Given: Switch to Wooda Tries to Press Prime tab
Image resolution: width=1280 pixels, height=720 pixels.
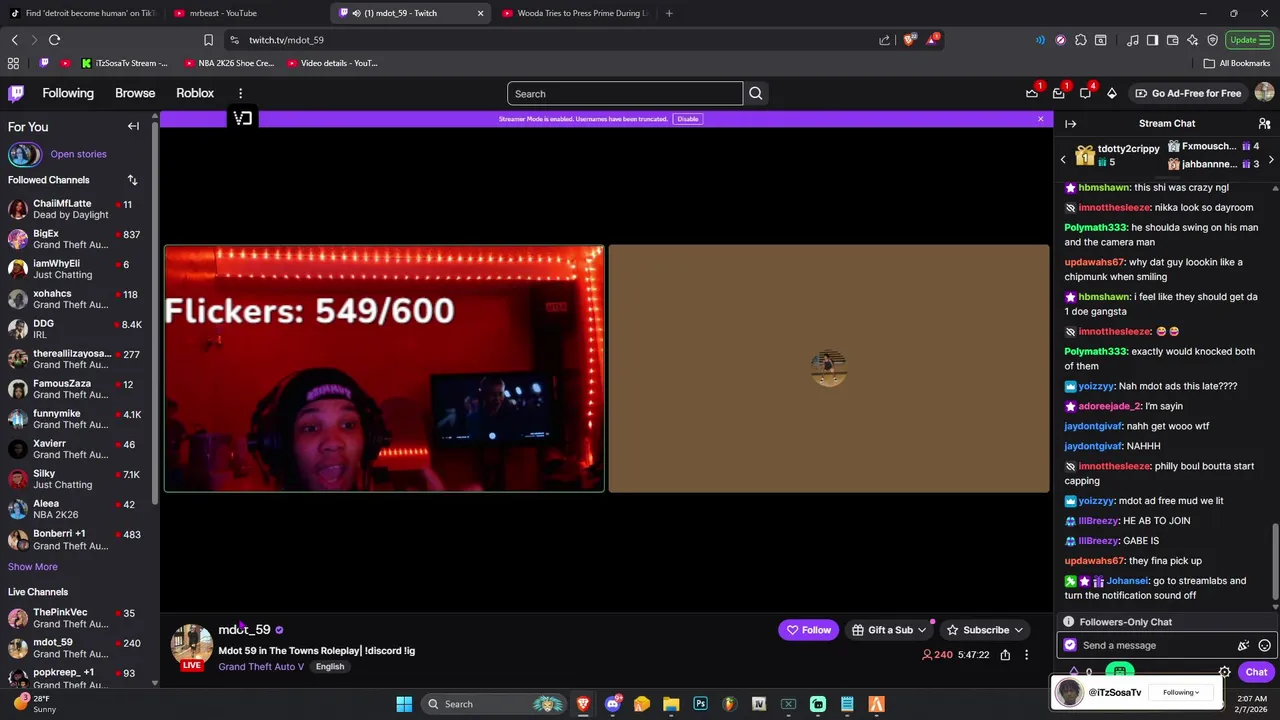Looking at the screenshot, I should (x=575, y=13).
